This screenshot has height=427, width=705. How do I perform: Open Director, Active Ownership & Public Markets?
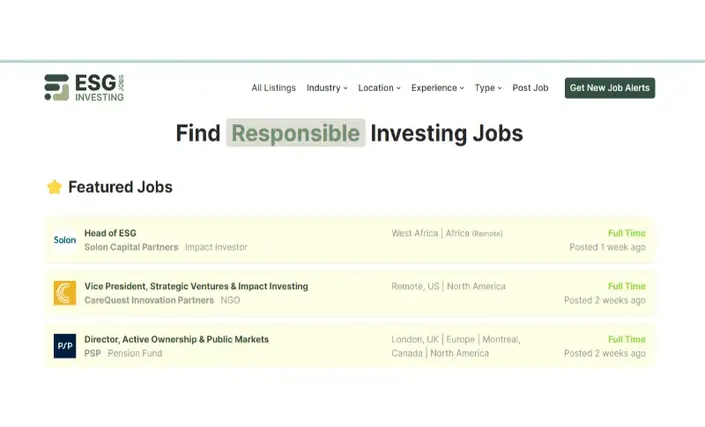[176, 339]
